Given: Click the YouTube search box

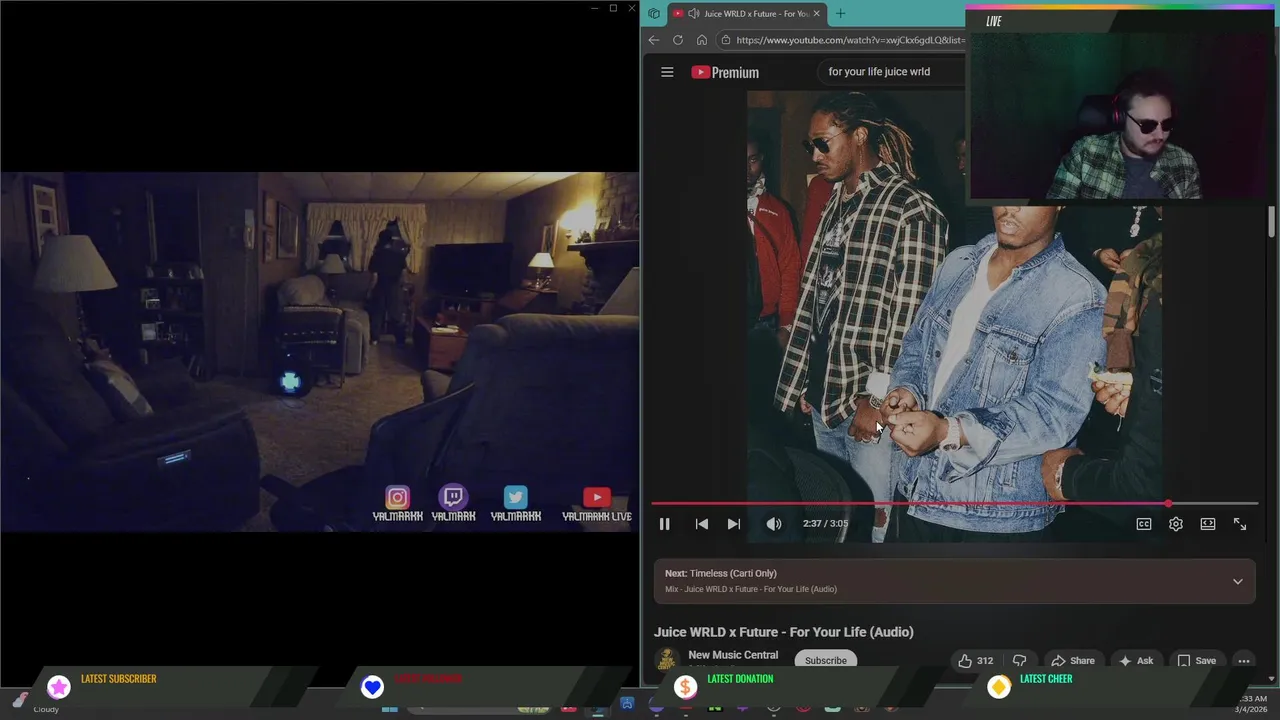Looking at the screenshot, I should (890, 72).
